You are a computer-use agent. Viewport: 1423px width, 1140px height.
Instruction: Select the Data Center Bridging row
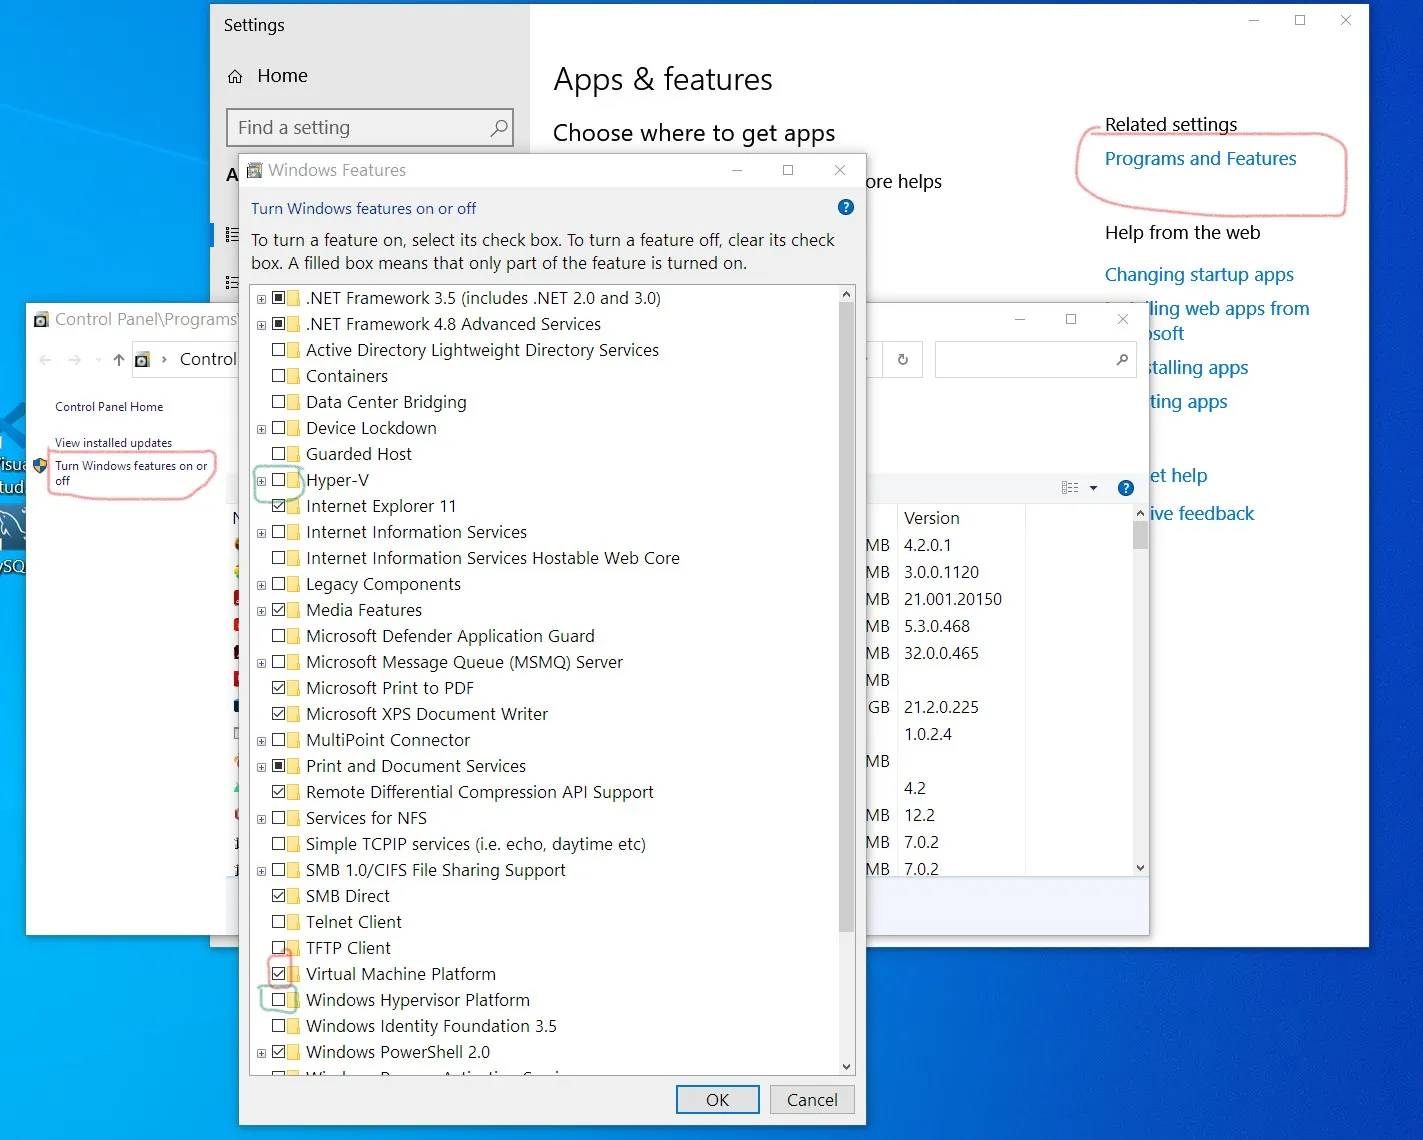pyautogui.click(x=386, y=402)
